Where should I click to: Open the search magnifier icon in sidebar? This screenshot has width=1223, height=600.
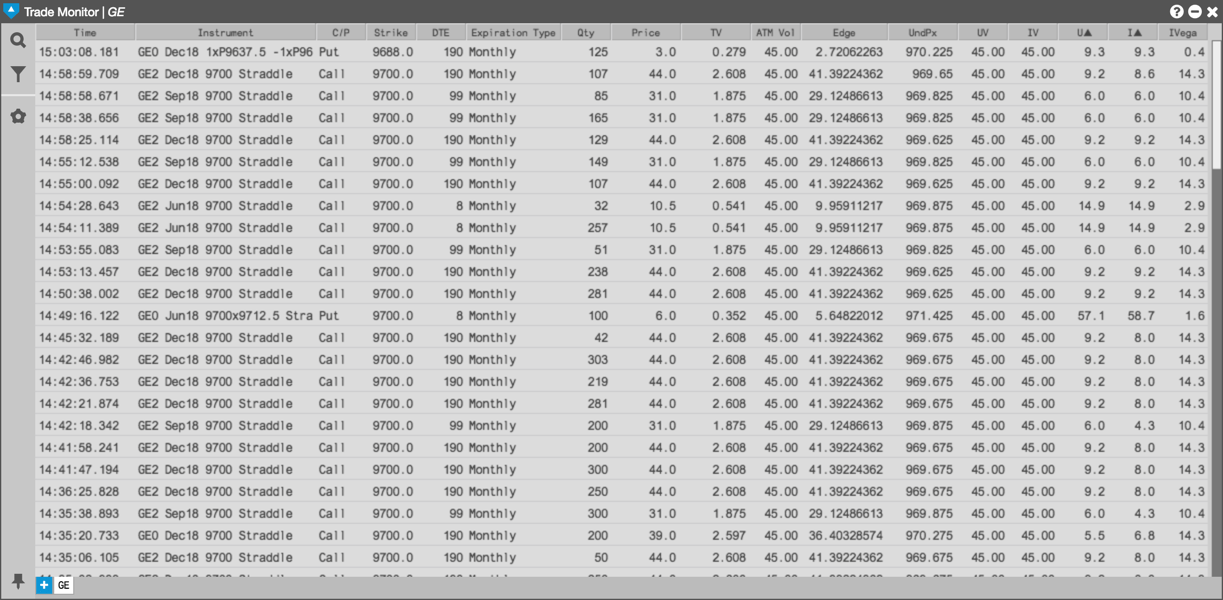pyautogui.click(x=18, y=41)
